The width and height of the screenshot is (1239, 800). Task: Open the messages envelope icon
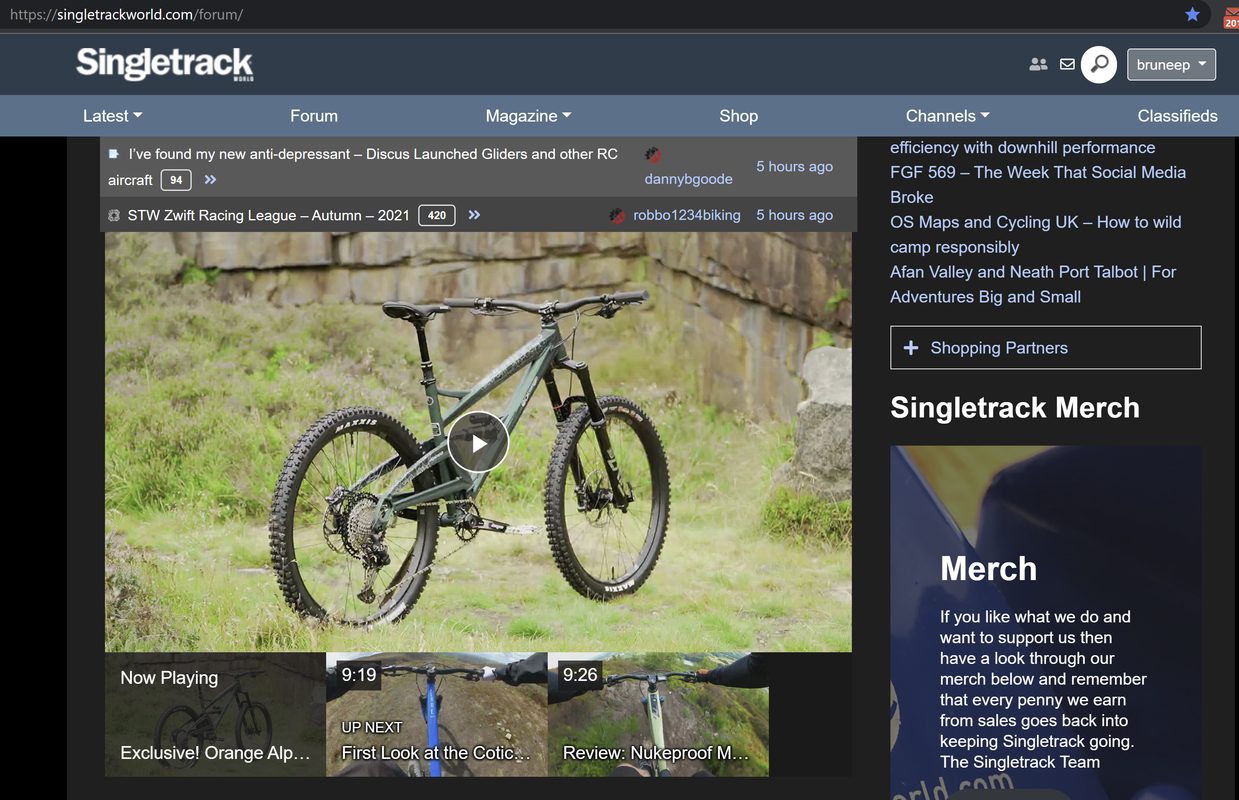pos(1067,64)
